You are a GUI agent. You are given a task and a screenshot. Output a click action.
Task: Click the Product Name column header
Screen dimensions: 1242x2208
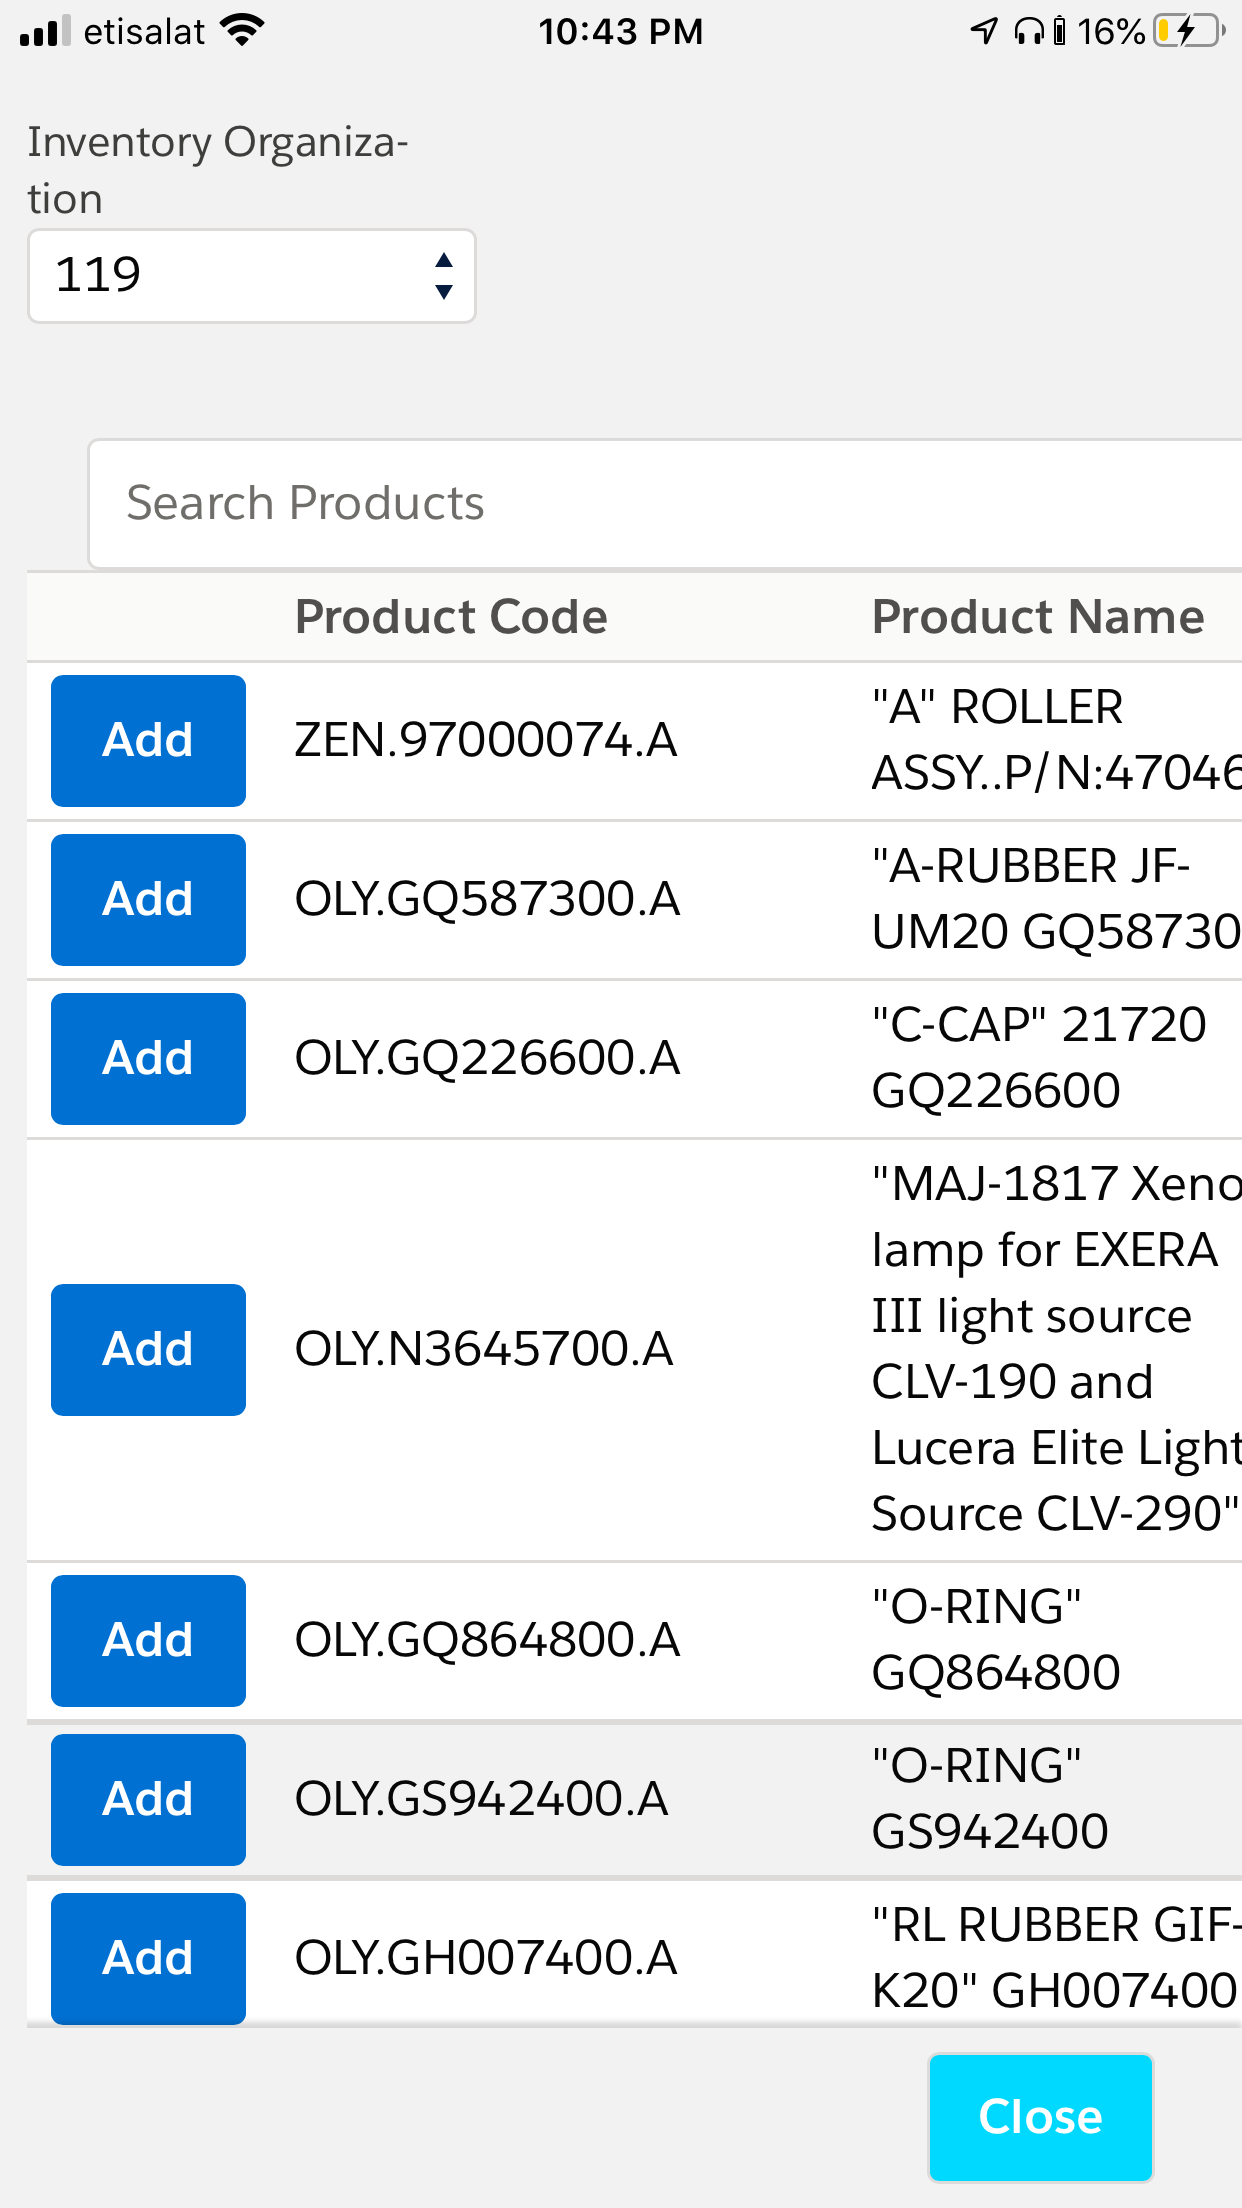[1037, 617]
